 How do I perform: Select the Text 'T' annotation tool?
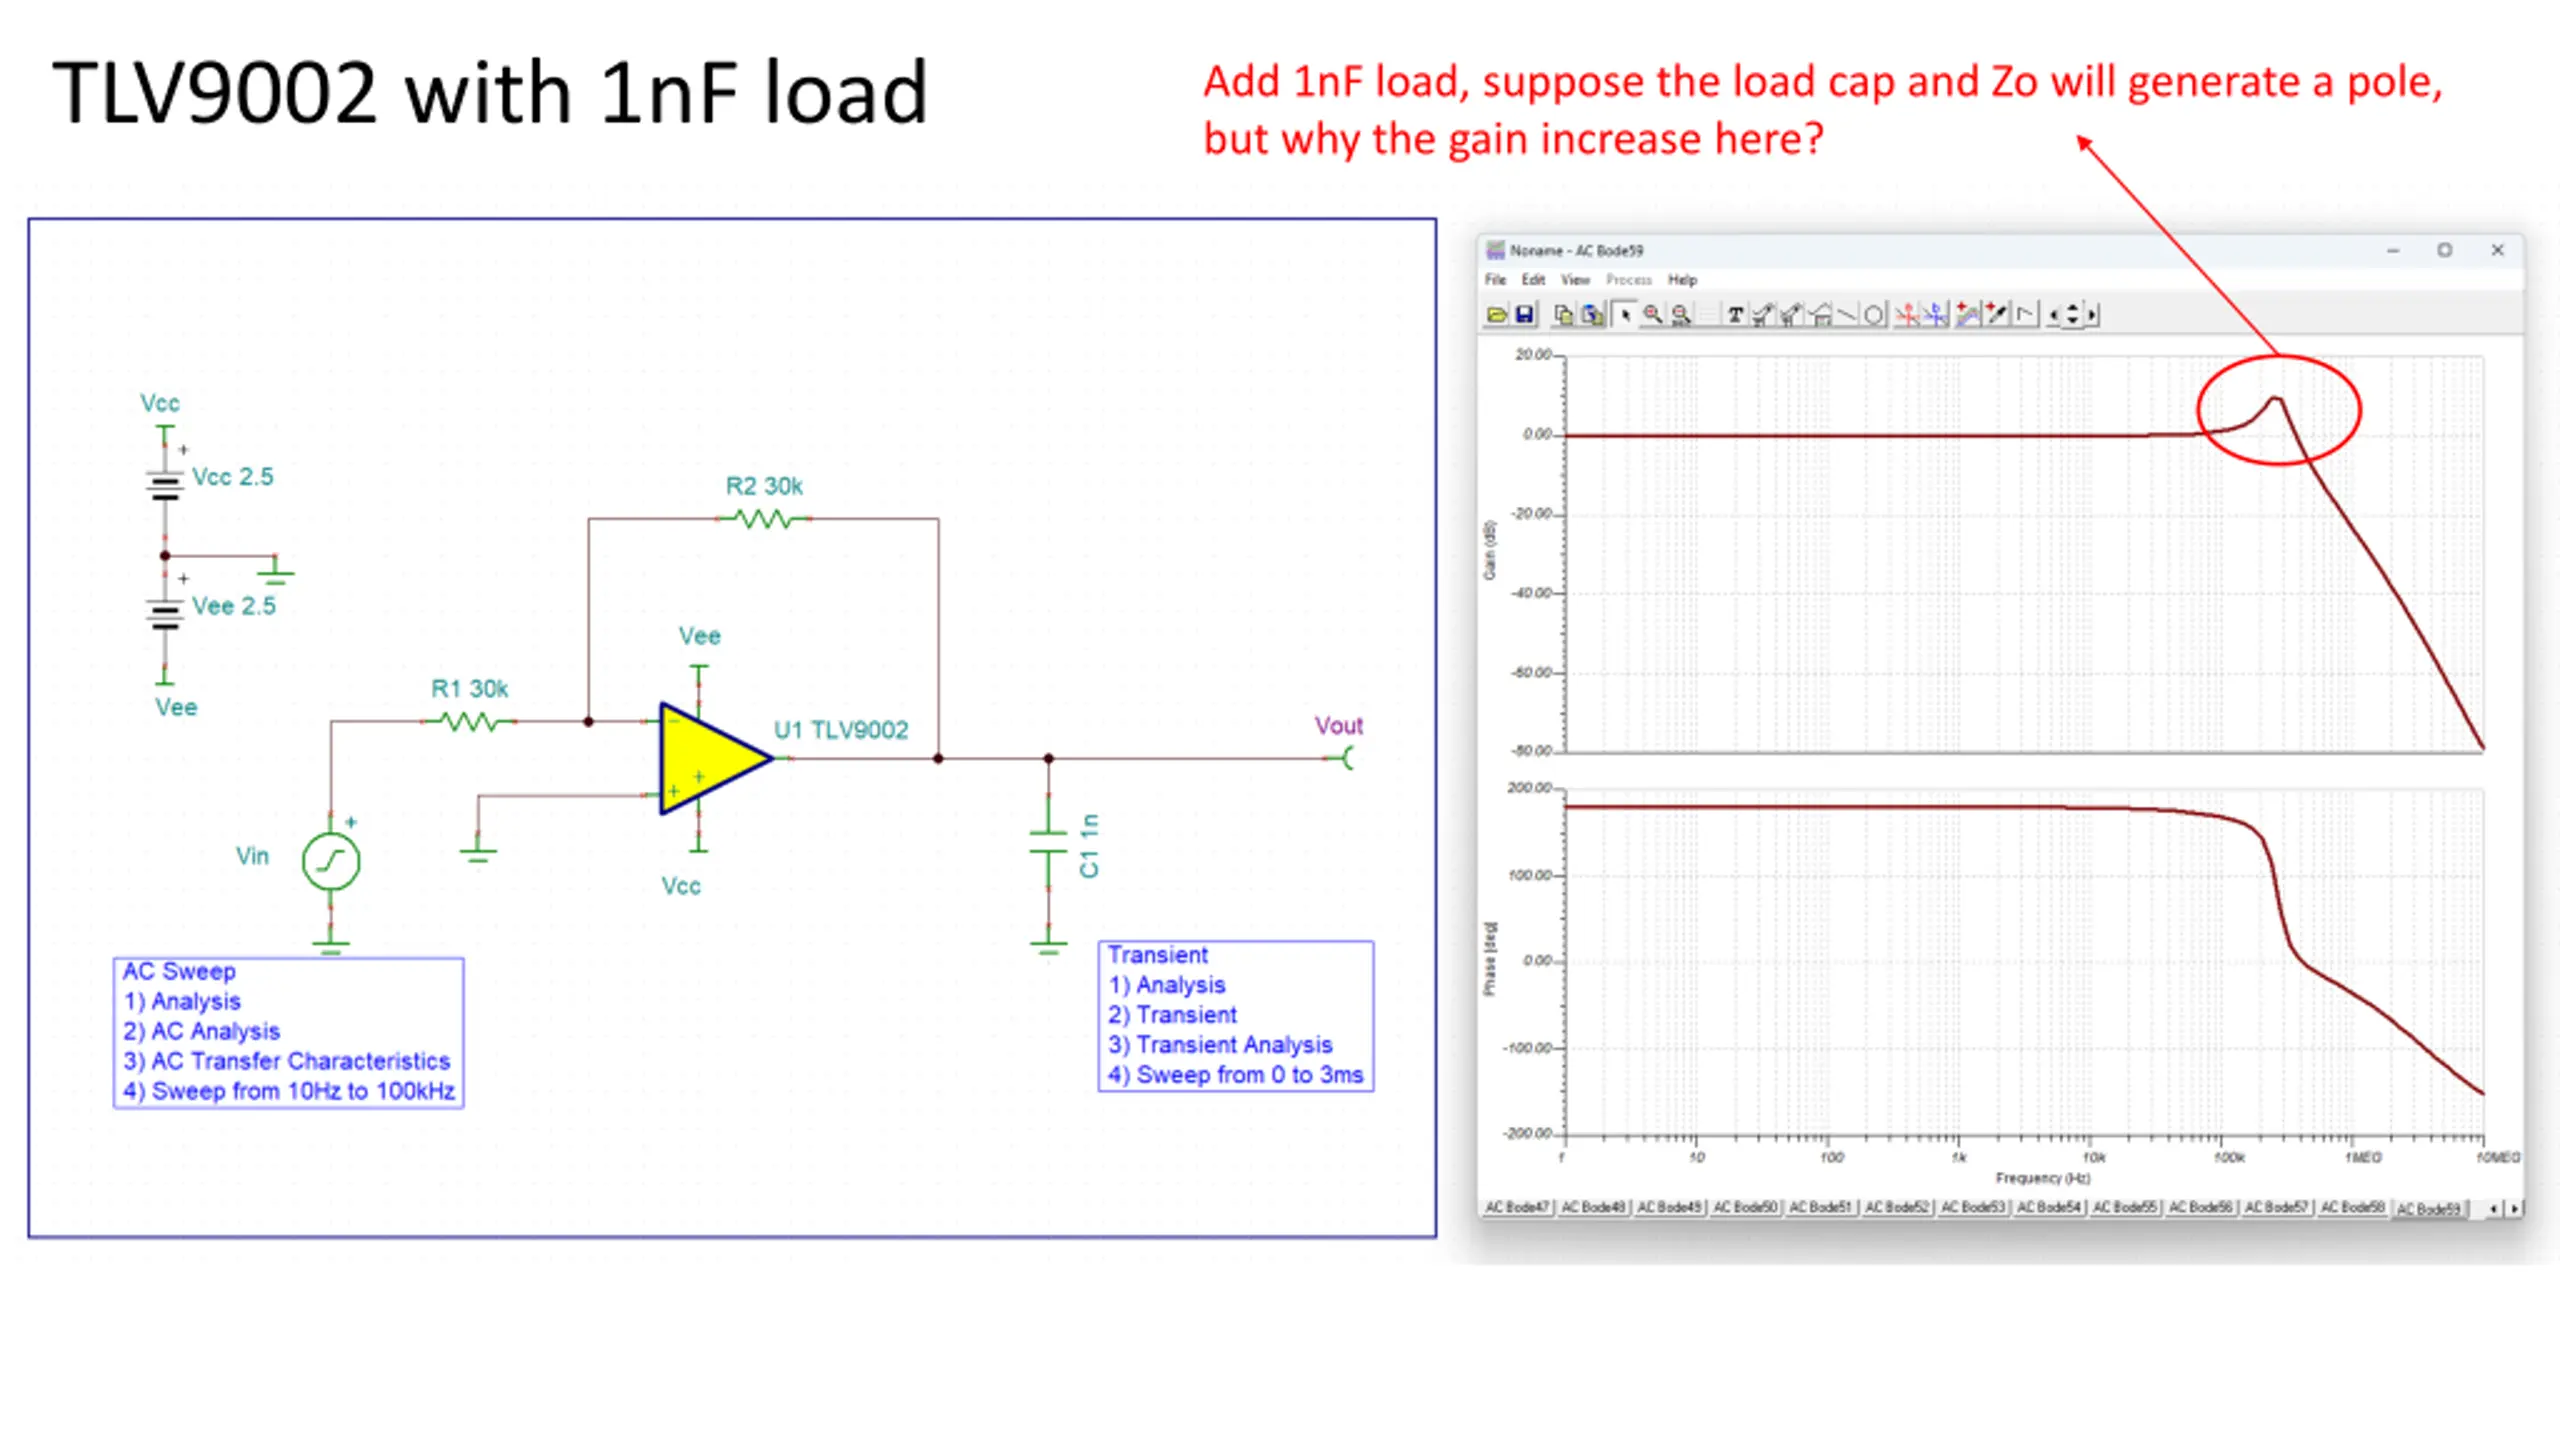1736,315
